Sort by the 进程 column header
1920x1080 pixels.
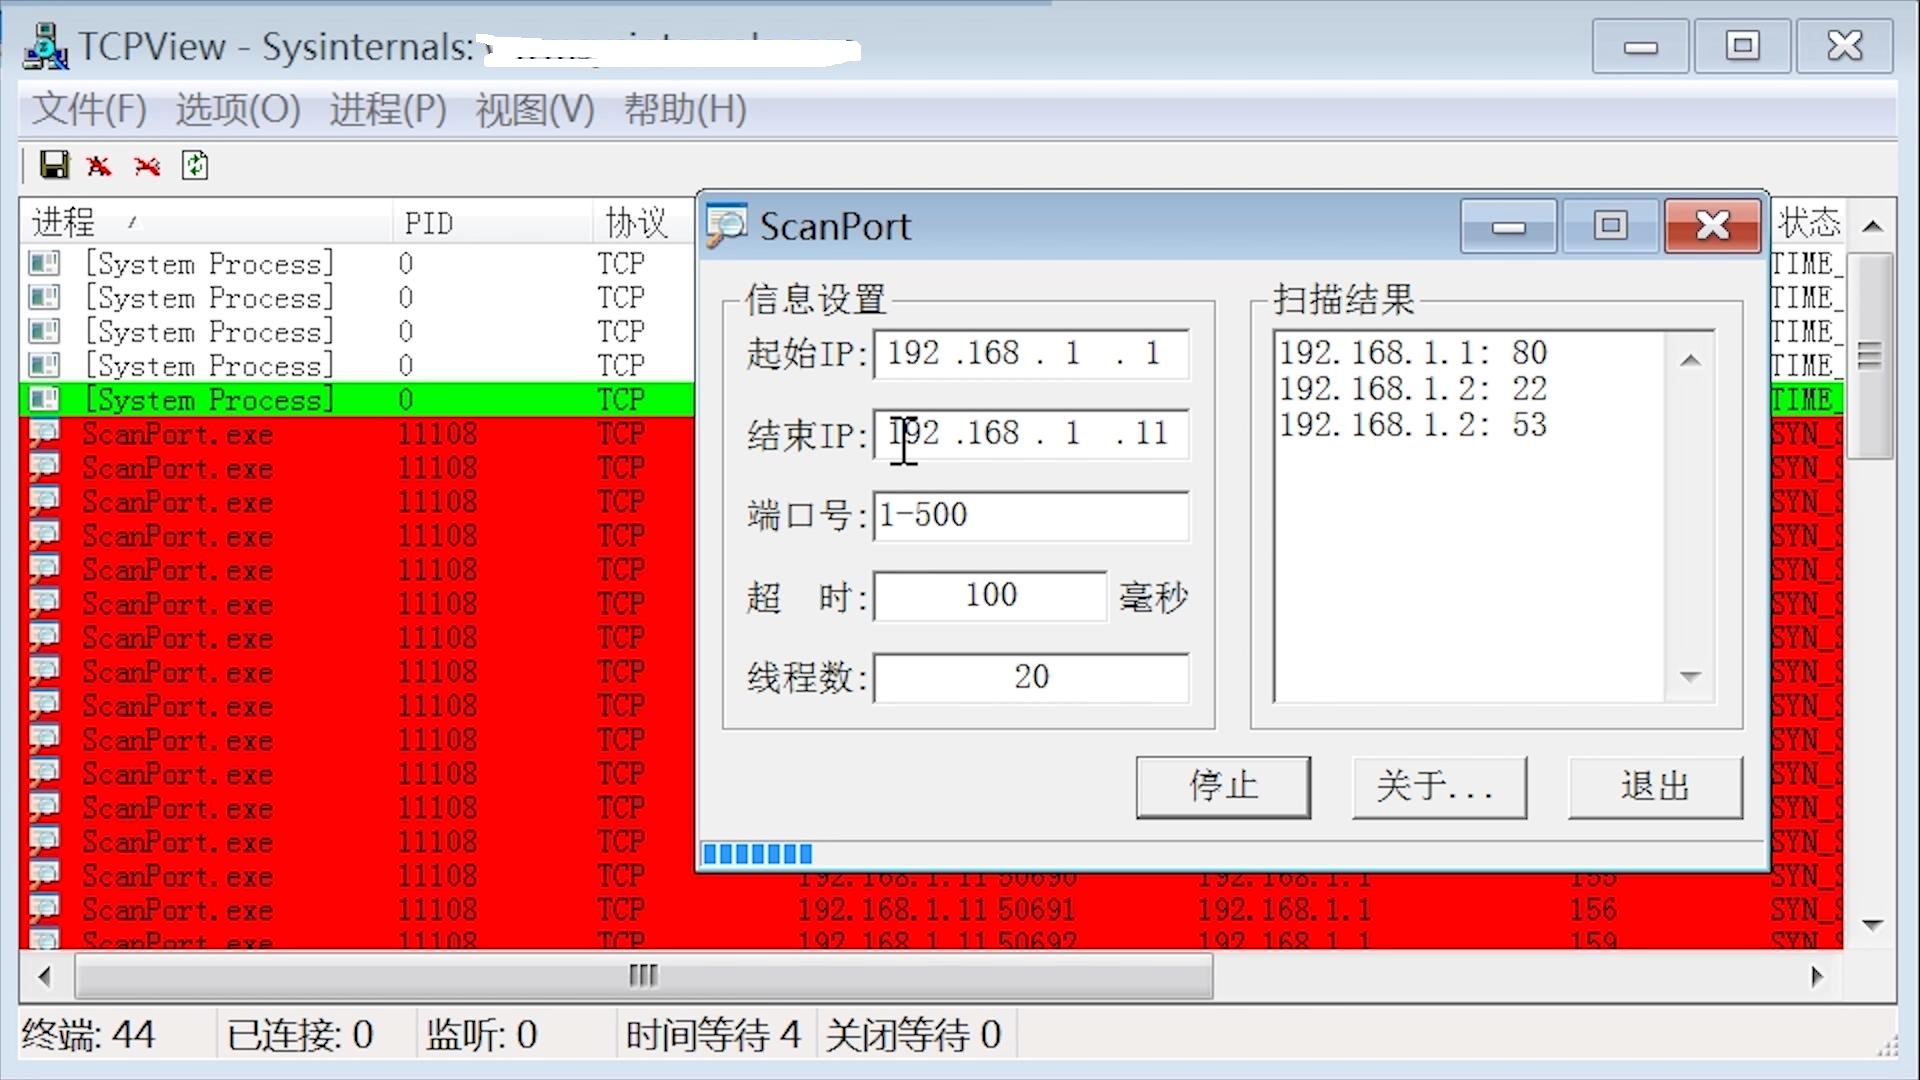tap(205, 222)
